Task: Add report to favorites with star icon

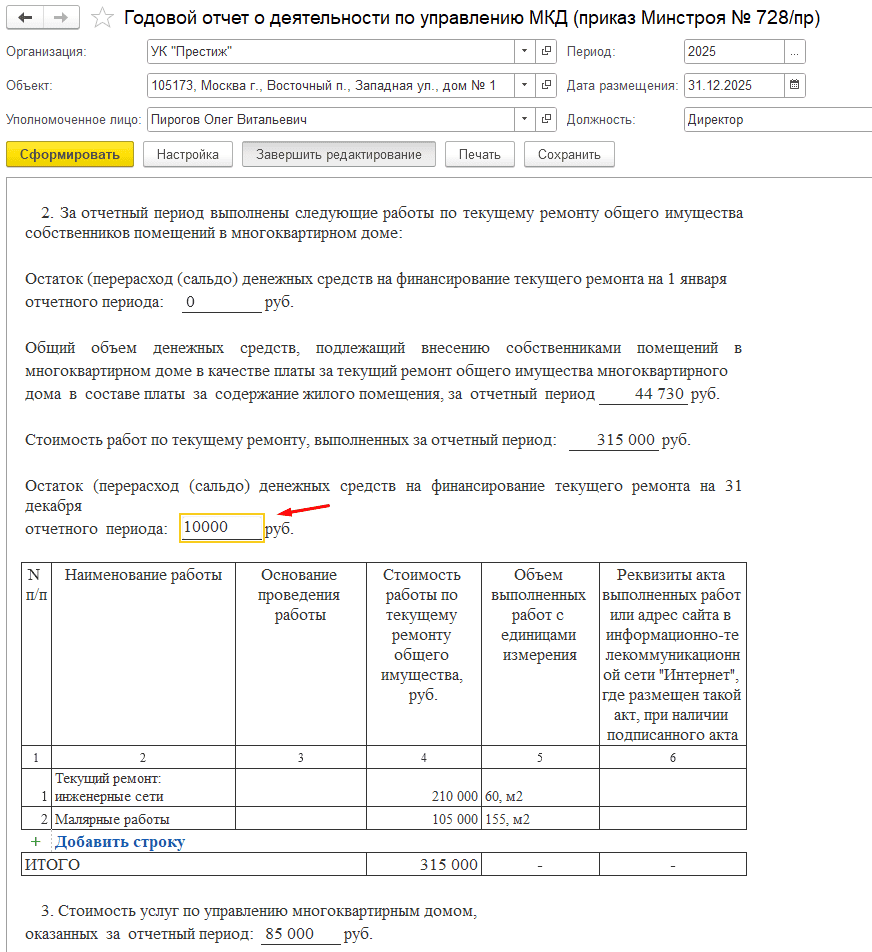Action: click(101, 18)
